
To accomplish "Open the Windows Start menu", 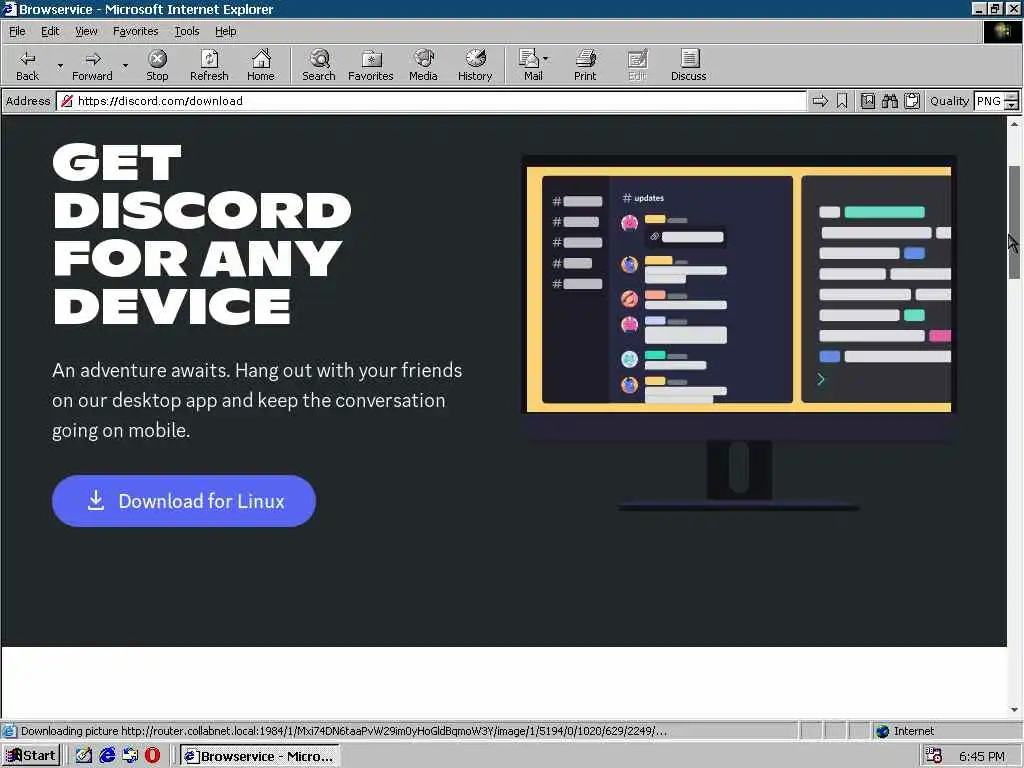I will click(31, 756).
